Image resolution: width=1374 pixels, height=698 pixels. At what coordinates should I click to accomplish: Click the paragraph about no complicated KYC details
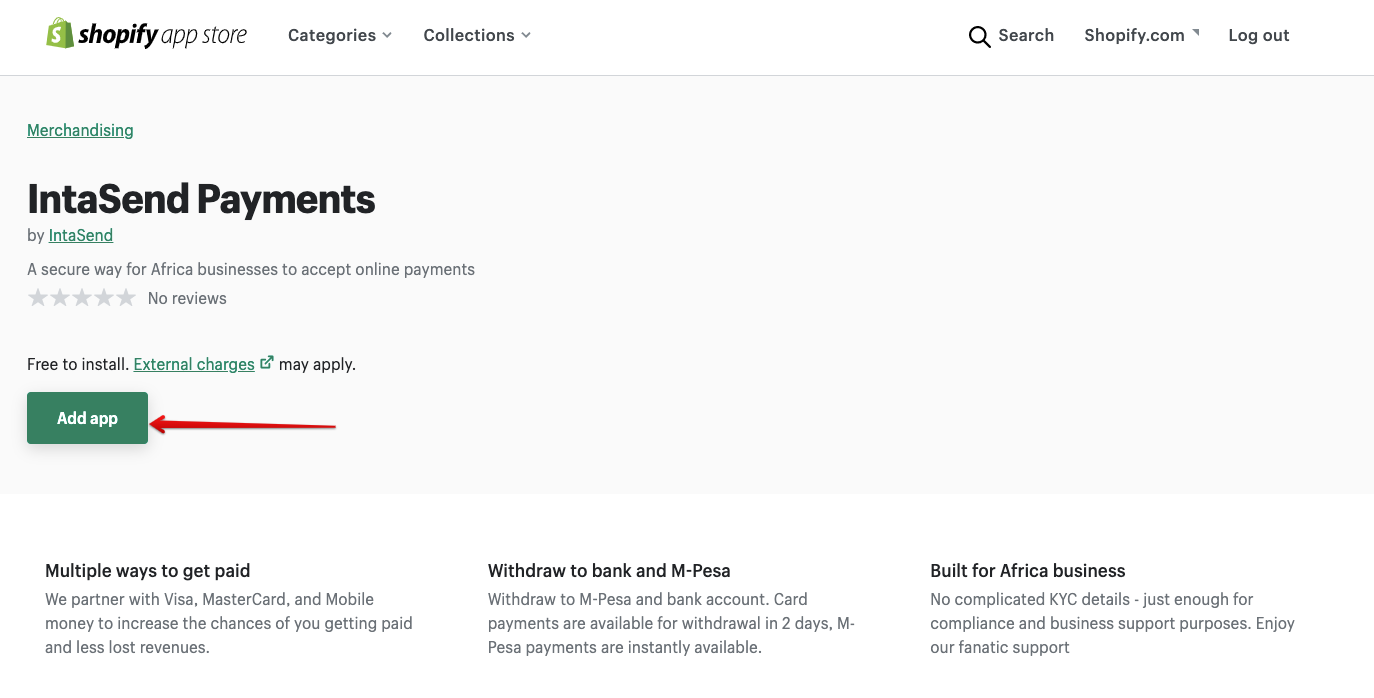1112,623
